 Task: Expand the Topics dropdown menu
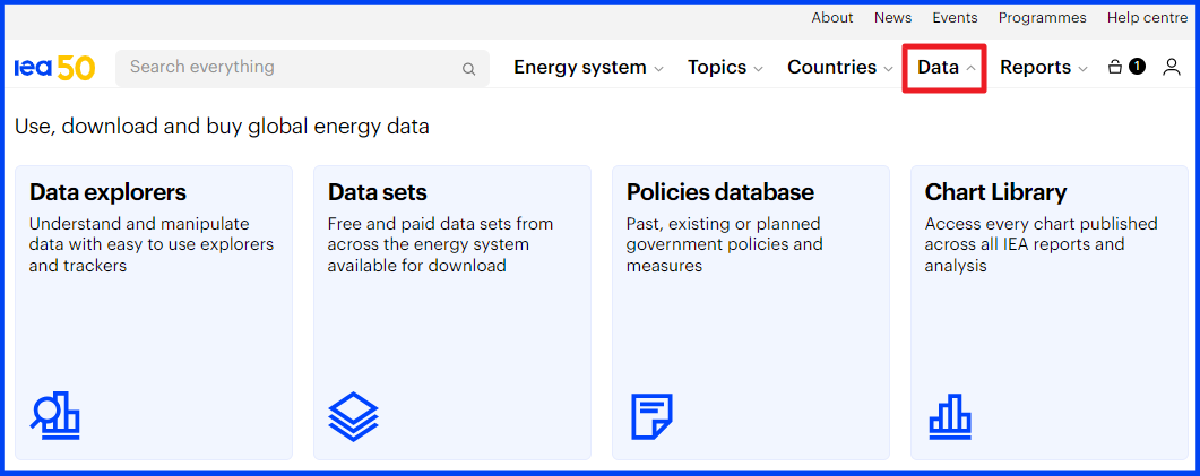click(x=725, y=68)
